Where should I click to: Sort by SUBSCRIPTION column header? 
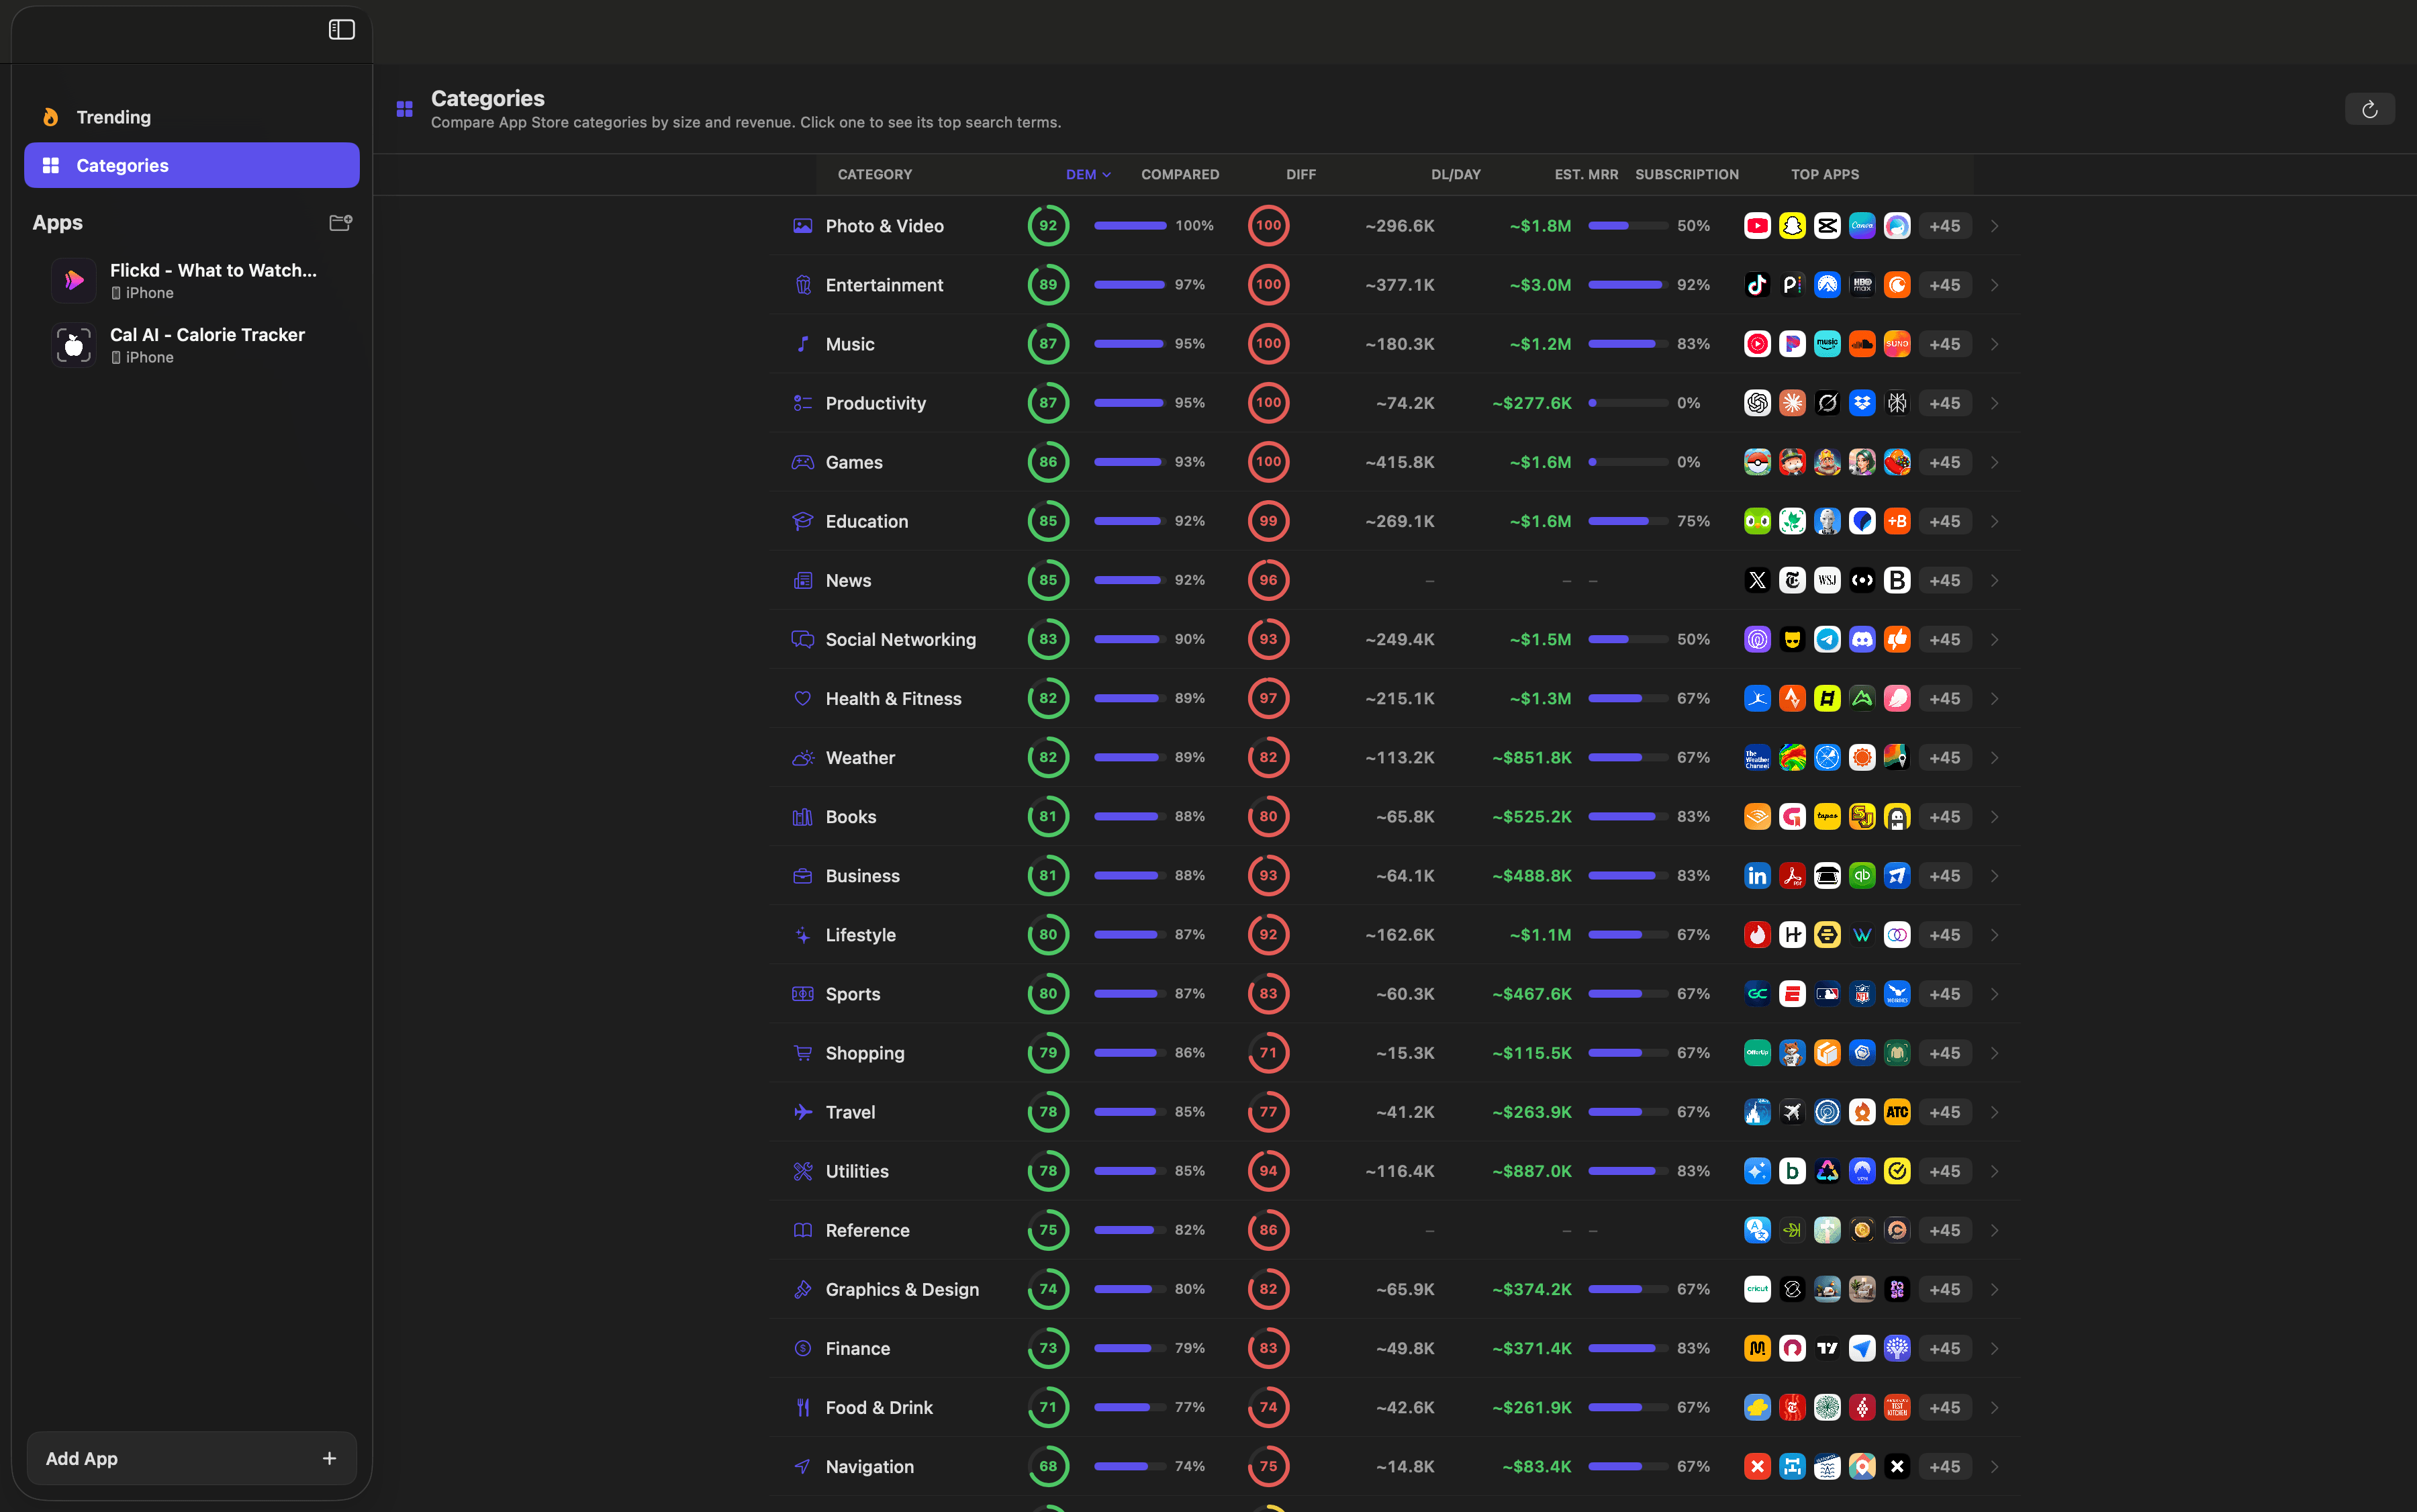1687,174
